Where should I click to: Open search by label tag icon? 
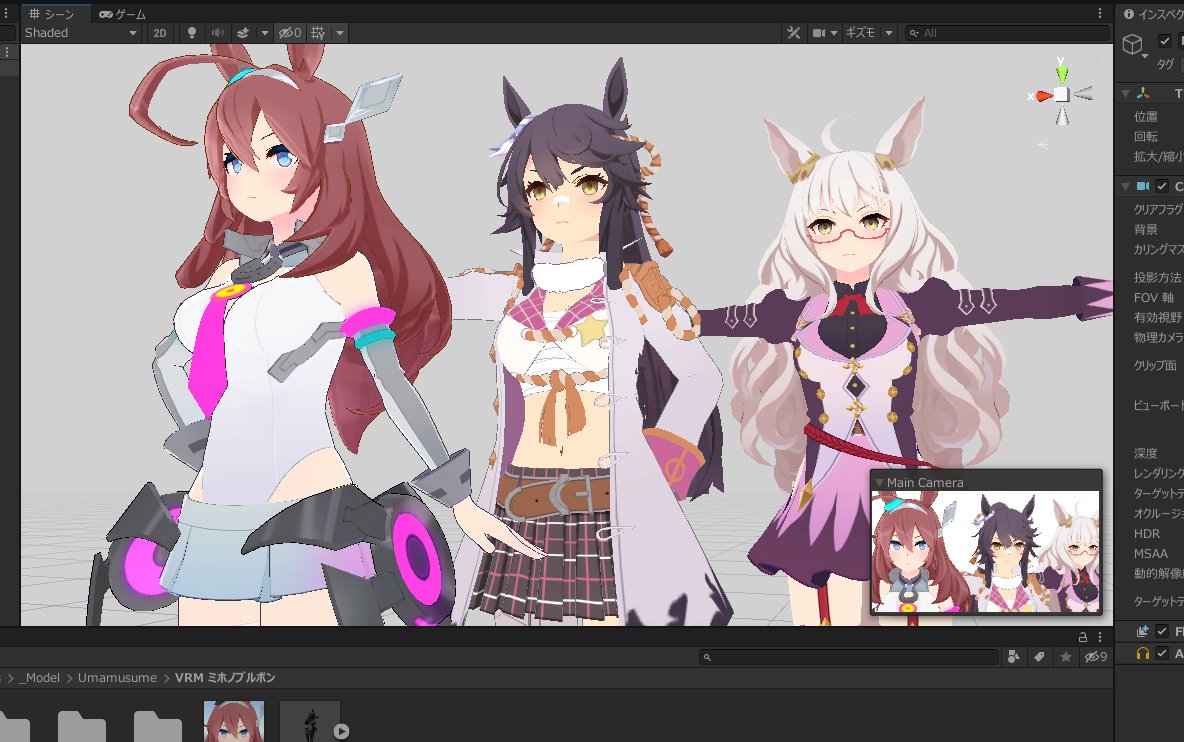pos(1039,657)
